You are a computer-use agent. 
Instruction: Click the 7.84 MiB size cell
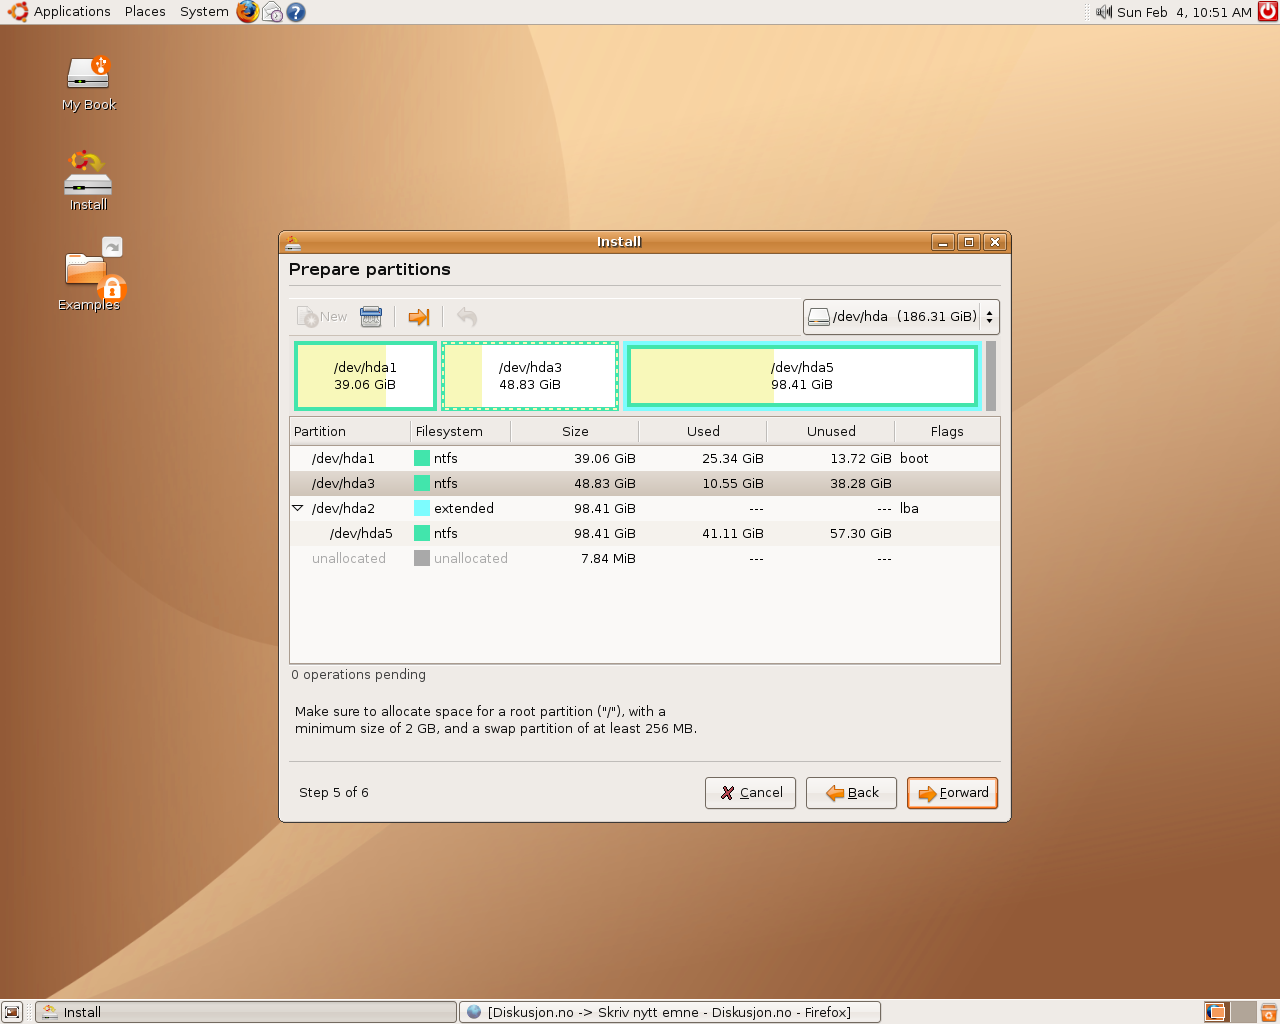tap(608, 559)
